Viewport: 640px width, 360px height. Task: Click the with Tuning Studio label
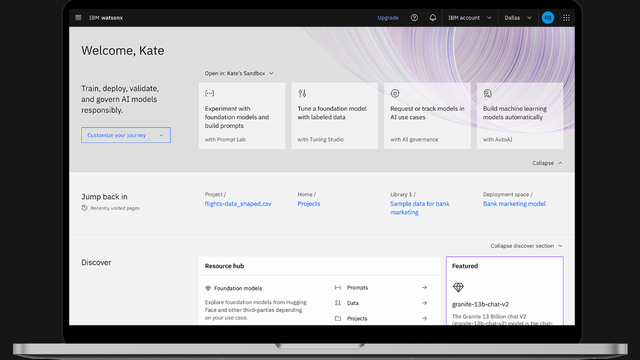pos(320,140)
